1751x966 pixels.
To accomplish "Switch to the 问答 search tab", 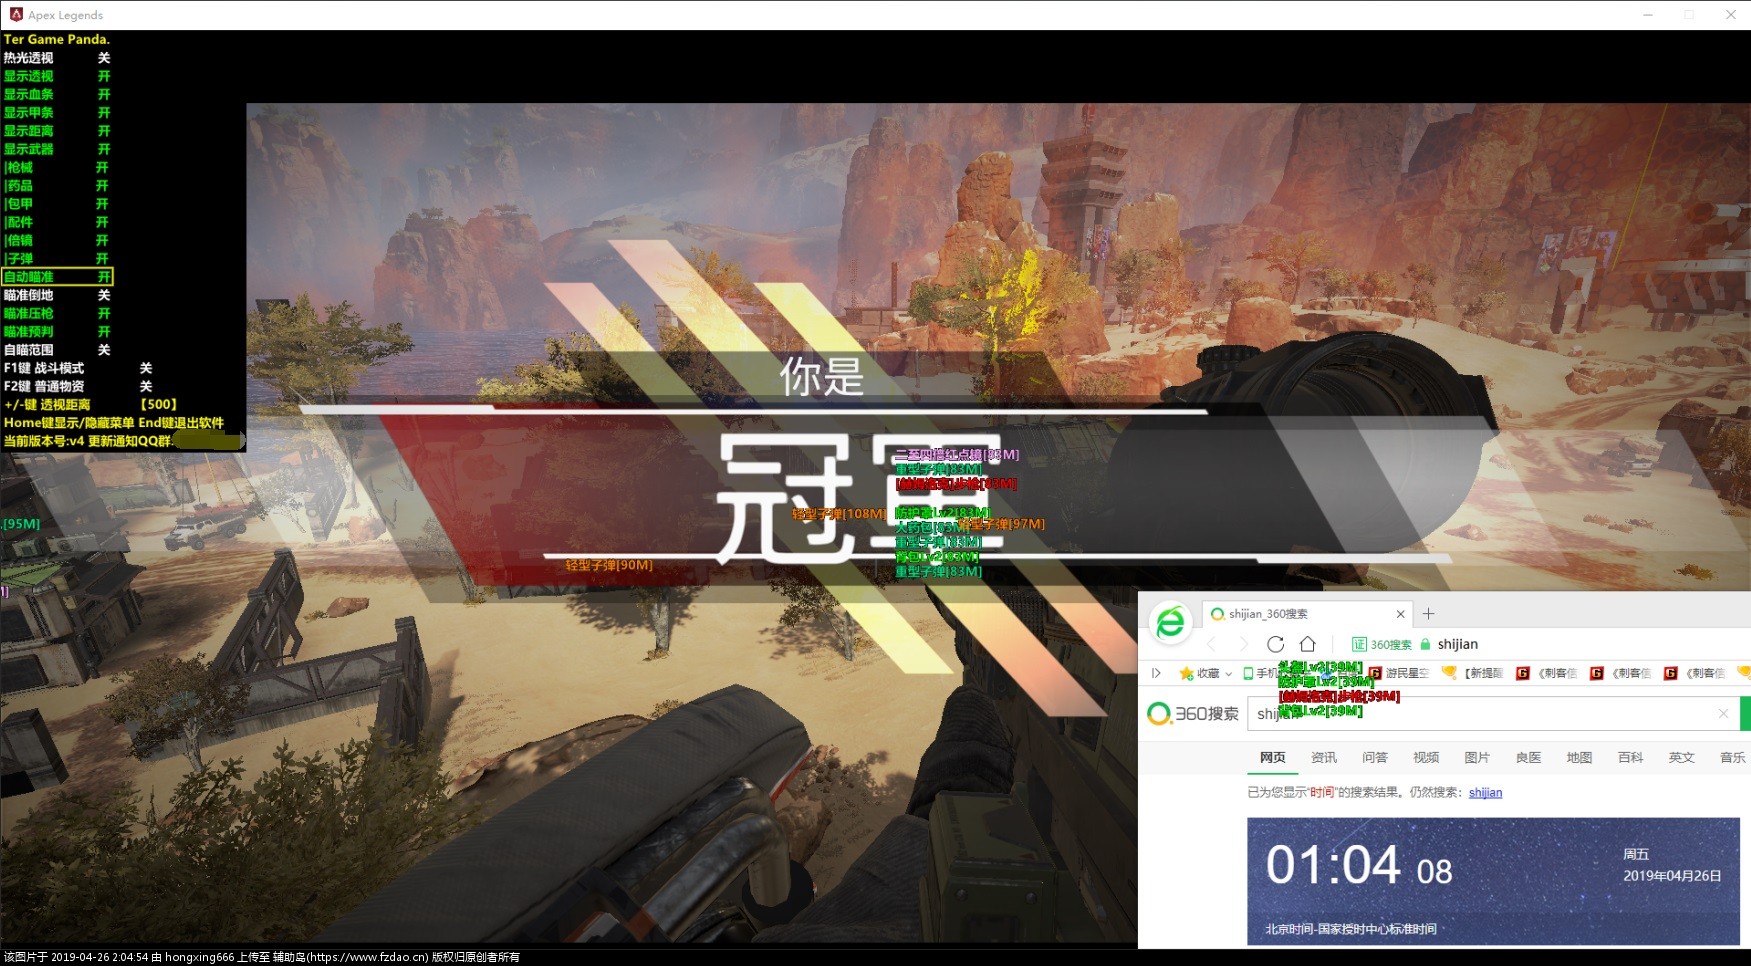I will [x=1375, y=757].
